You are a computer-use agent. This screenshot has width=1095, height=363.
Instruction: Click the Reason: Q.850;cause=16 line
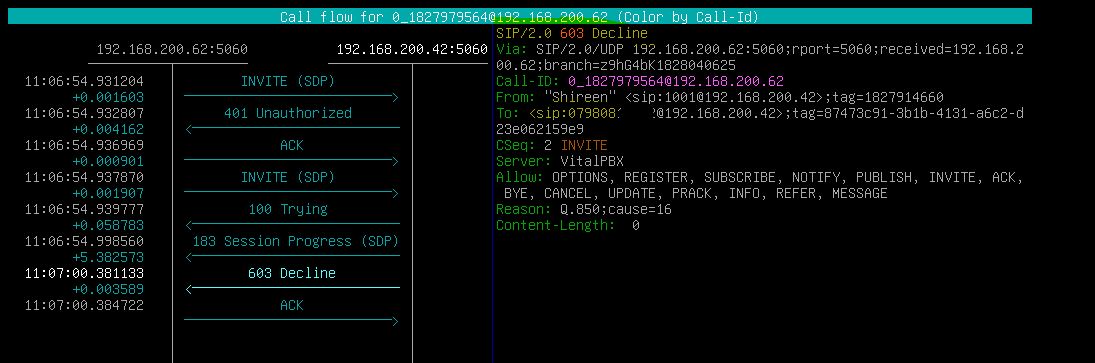click(x=584, y=209)
